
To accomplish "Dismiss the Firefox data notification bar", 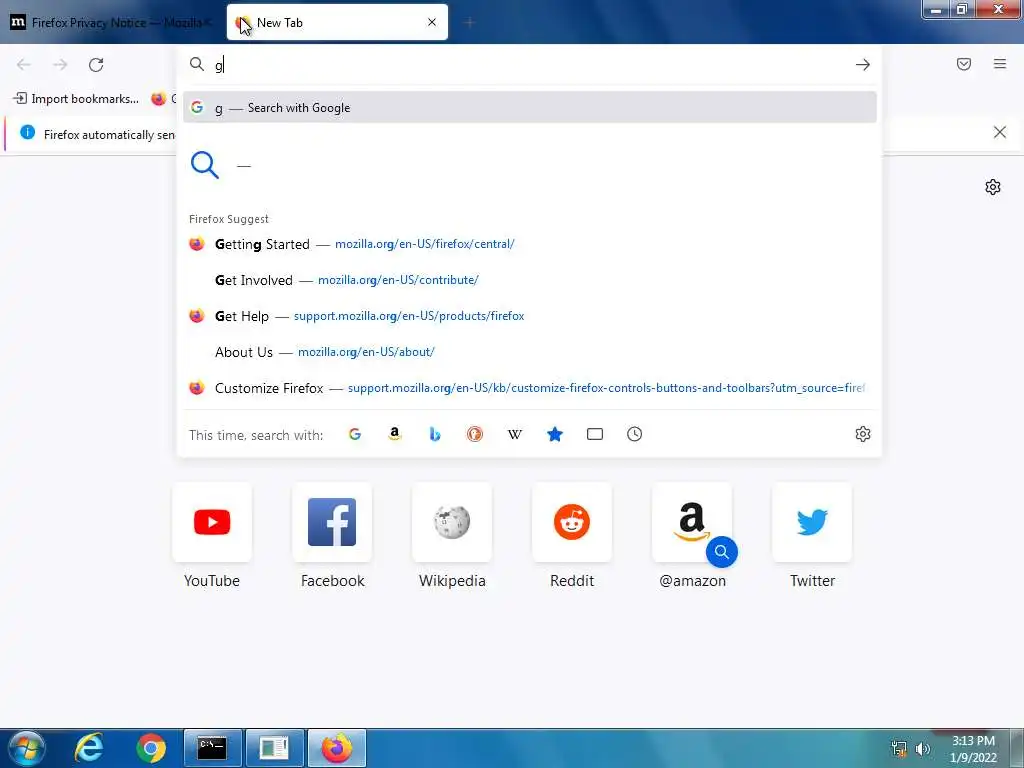I will [1000, 133].
